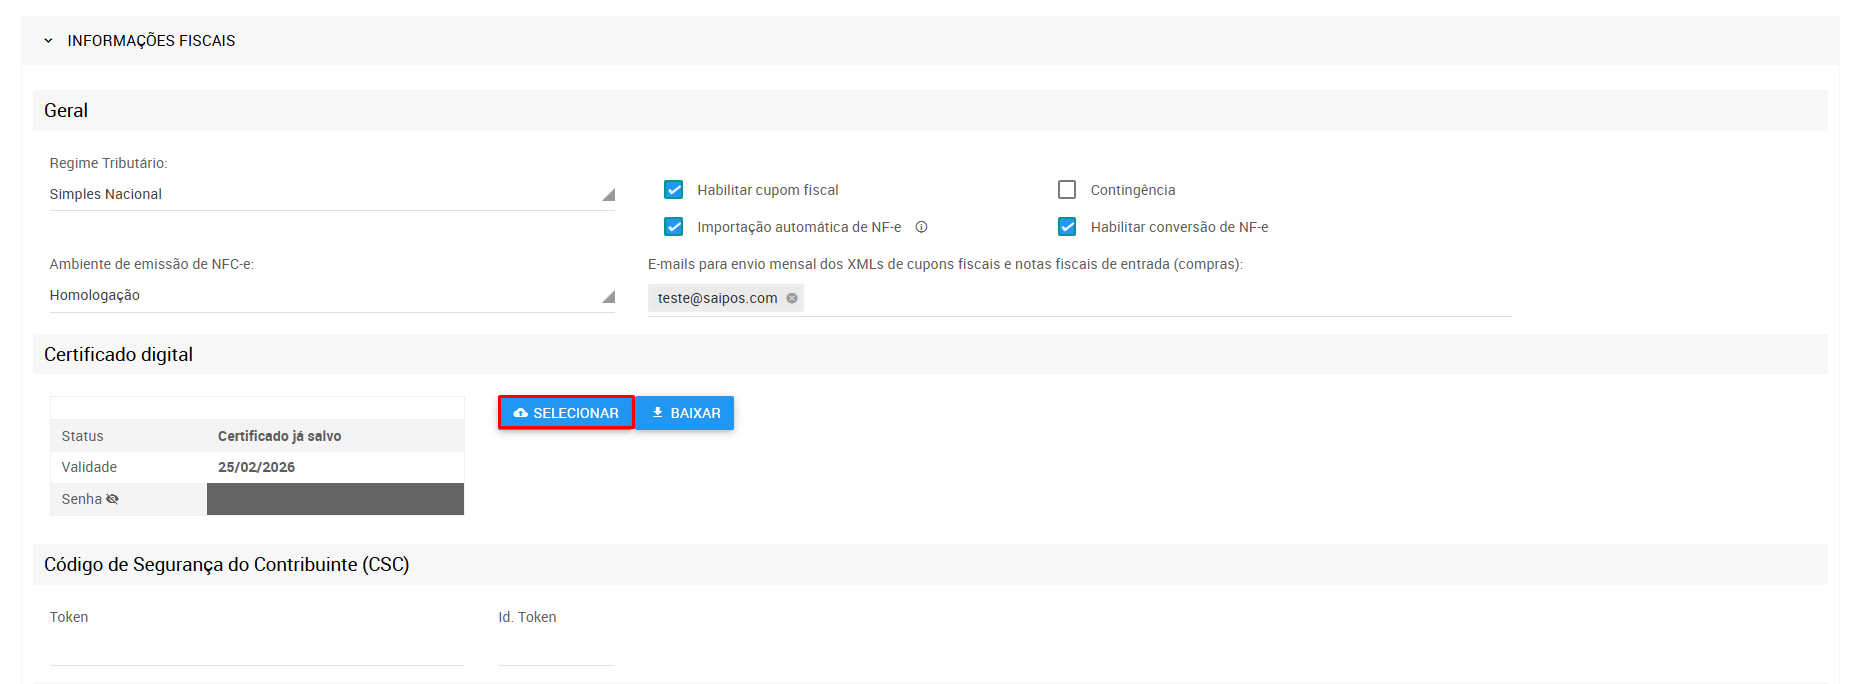Enable the Contingência checkbox

coord(1067,190)
